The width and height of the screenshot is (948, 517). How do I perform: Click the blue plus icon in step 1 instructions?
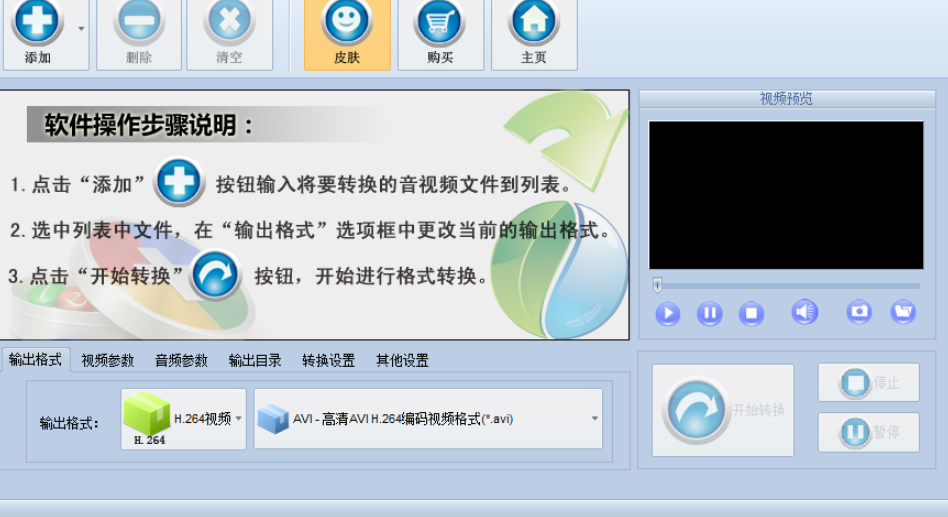179,181
